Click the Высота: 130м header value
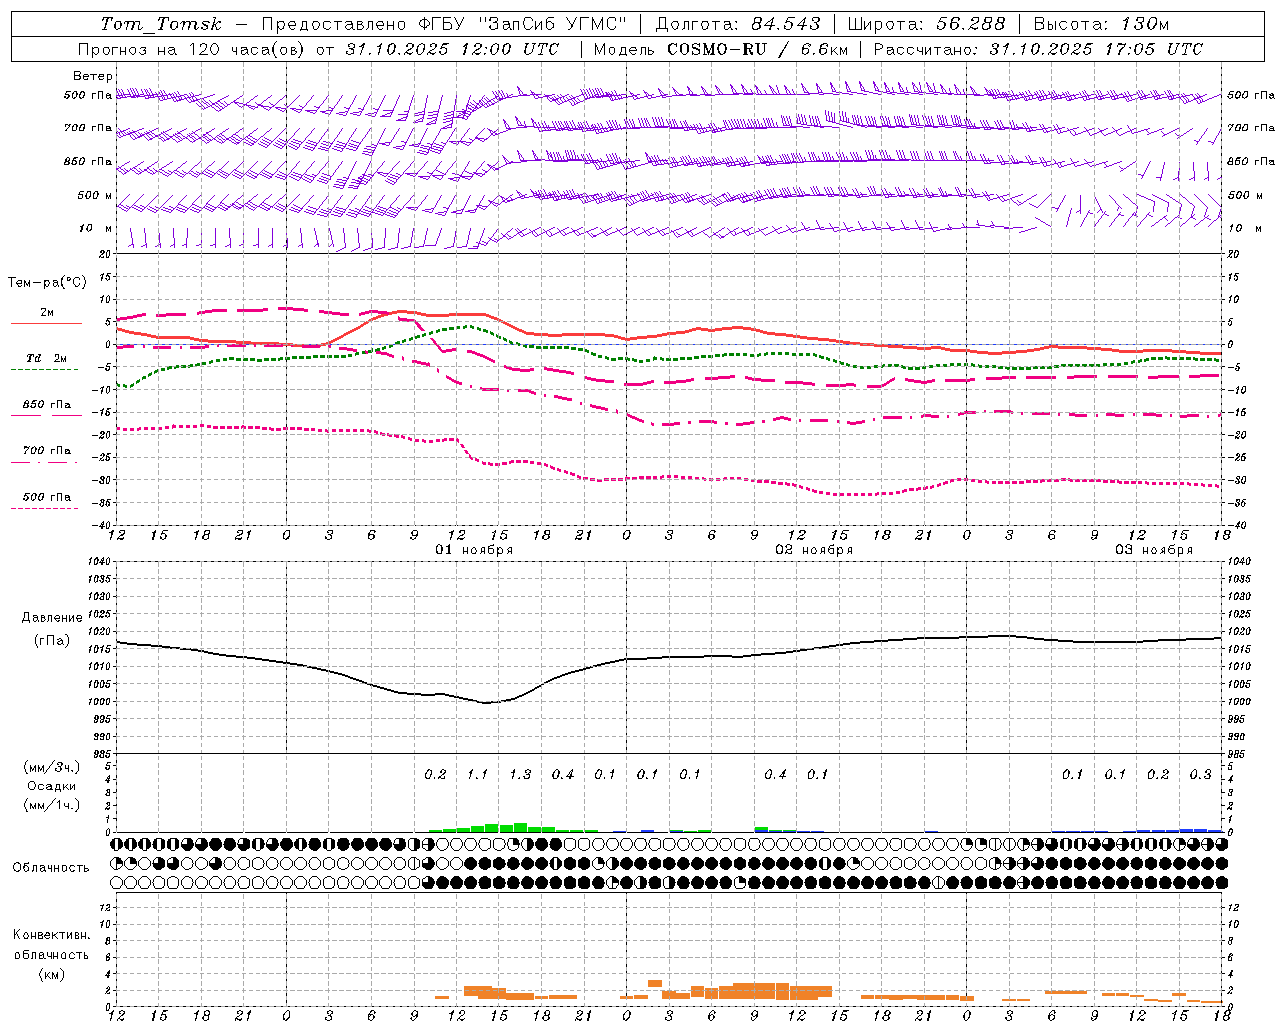 [x=1101, y=24]
